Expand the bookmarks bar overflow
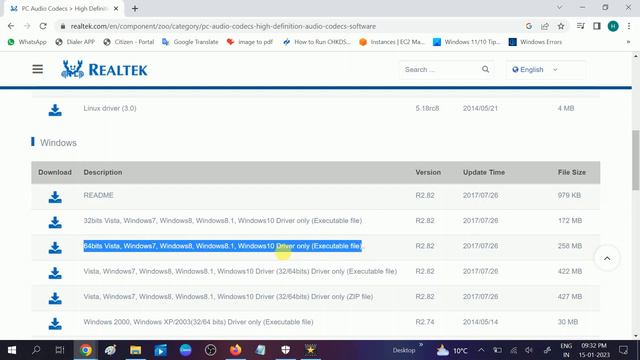 [x=628, y=42]
